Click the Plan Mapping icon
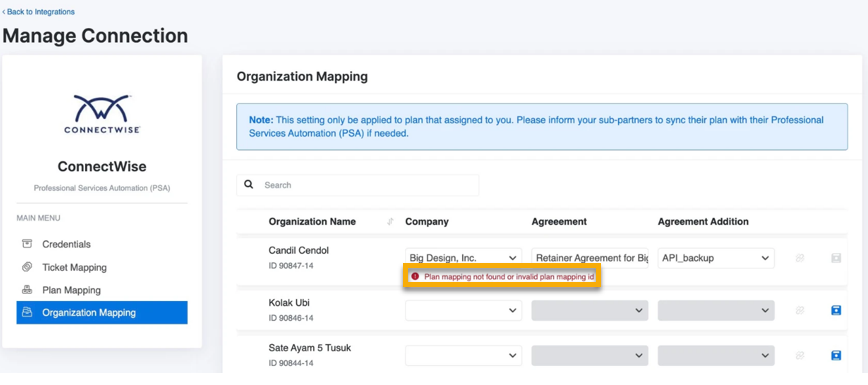Screen dimensions: 868x385 point(27,290)
